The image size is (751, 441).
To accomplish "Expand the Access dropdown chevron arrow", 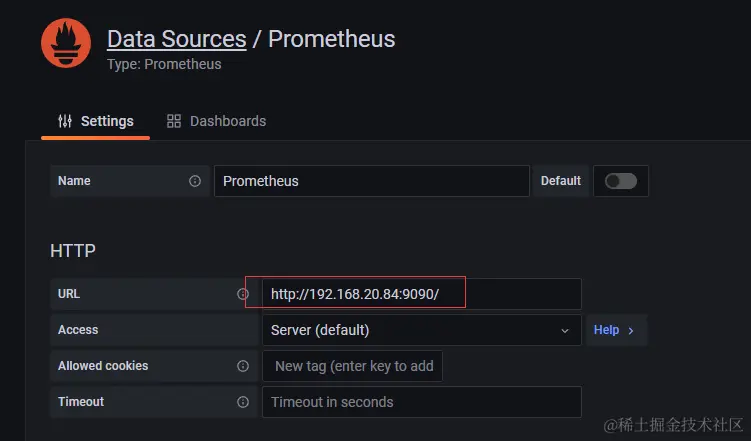I will click(x=565, y=330).
